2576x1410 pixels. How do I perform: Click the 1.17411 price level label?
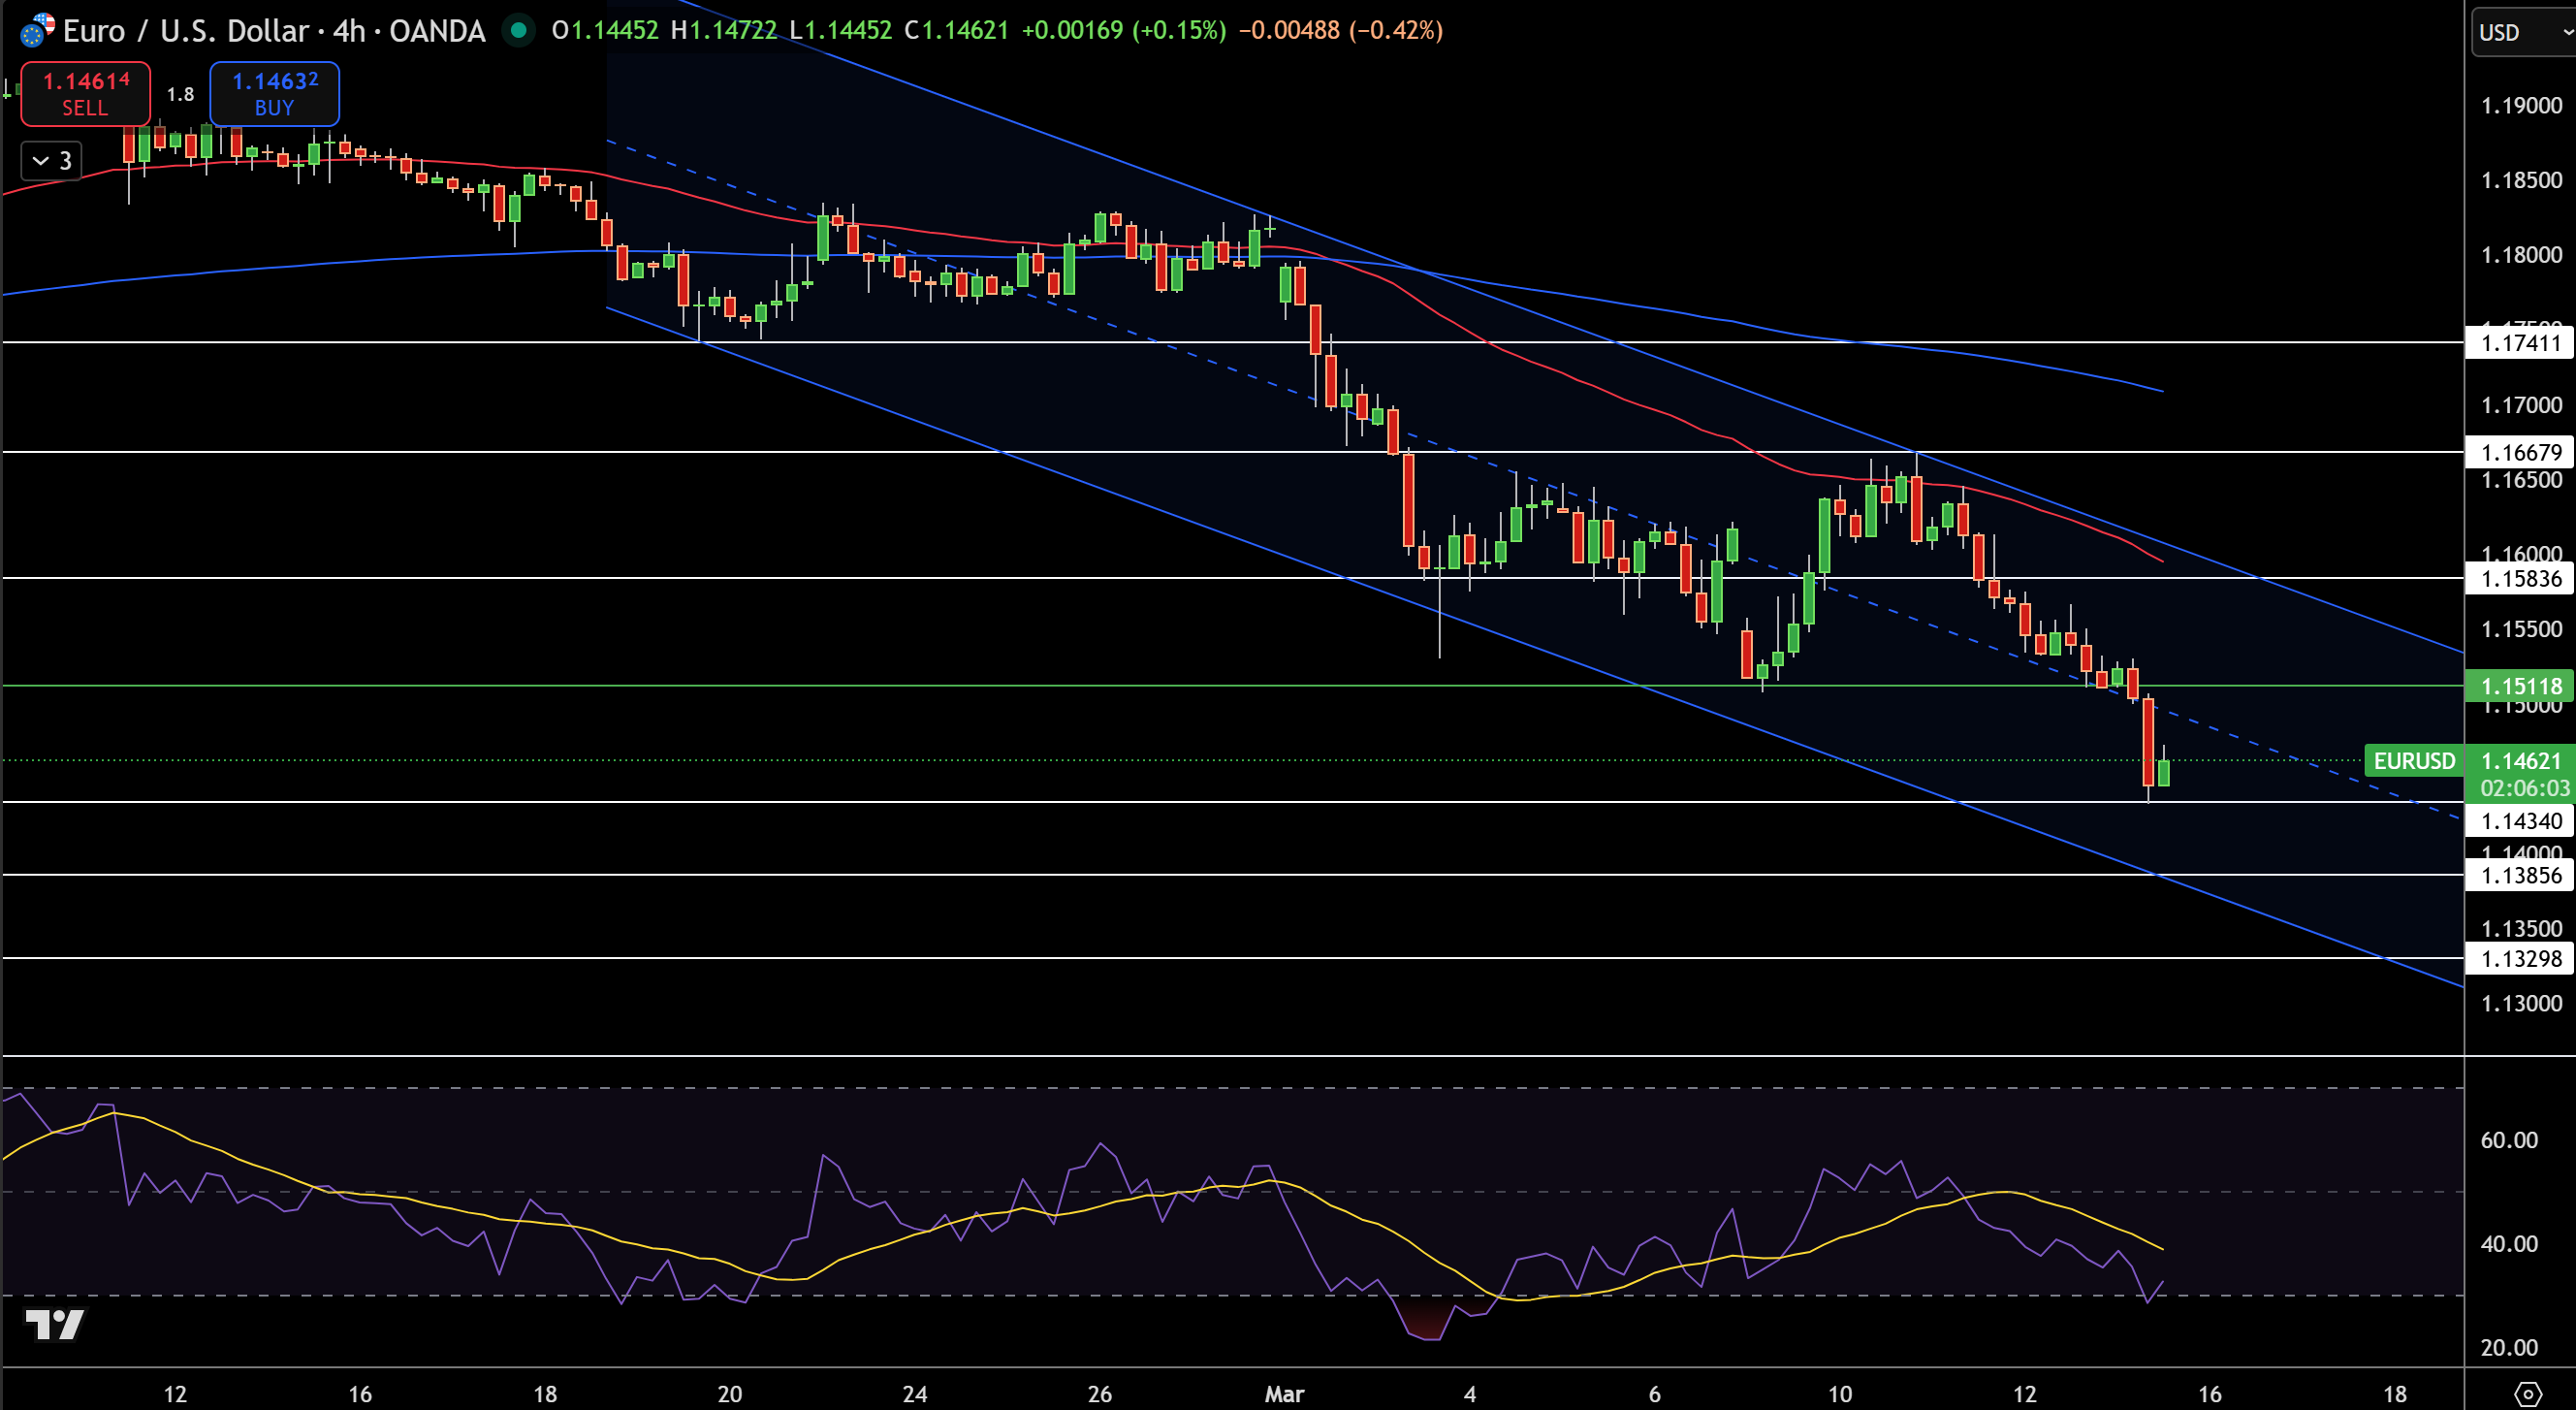2521,343
